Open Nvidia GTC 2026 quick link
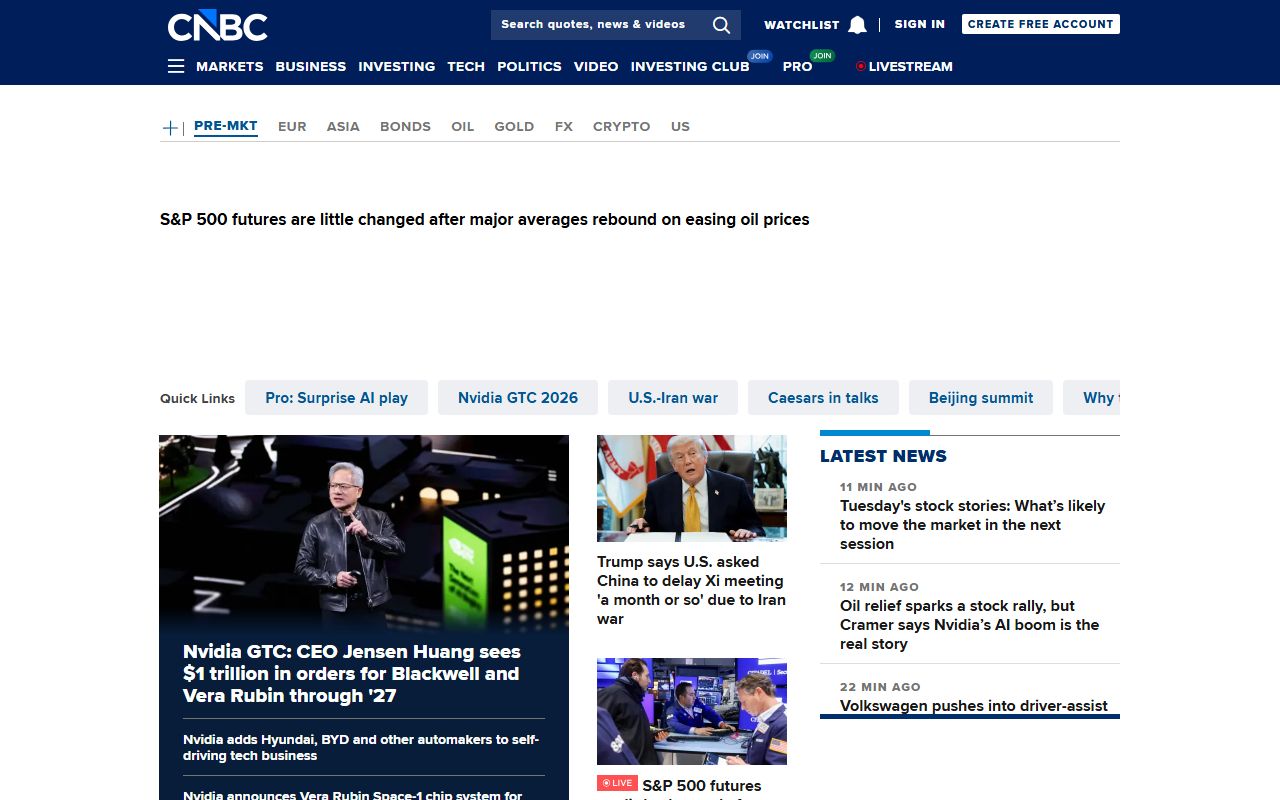This screenshot has width=1280, height=800. [x=518, y=398]
